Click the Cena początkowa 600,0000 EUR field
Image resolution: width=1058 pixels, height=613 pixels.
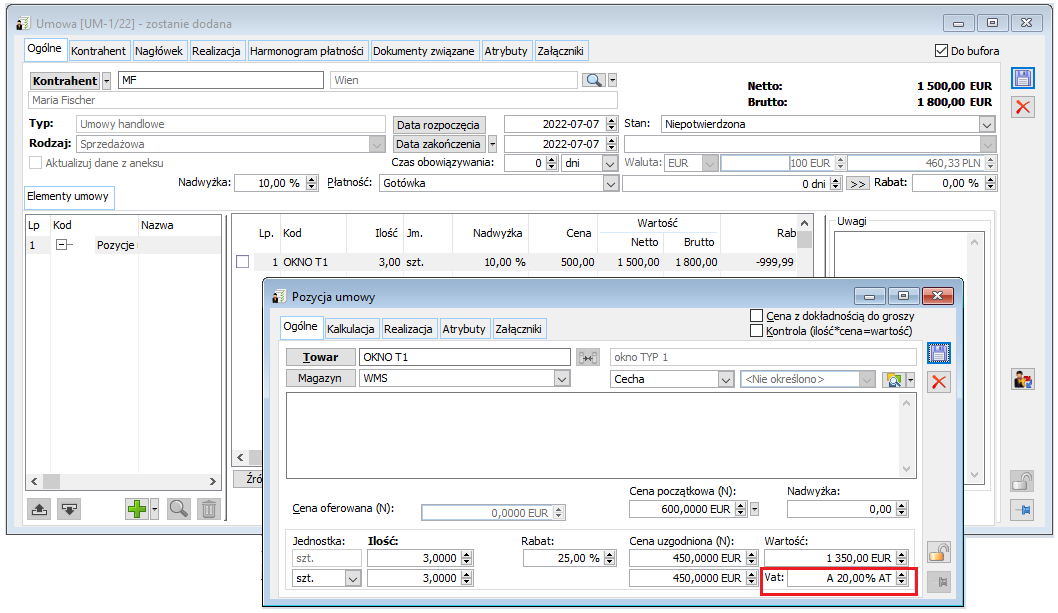(688, 509)
